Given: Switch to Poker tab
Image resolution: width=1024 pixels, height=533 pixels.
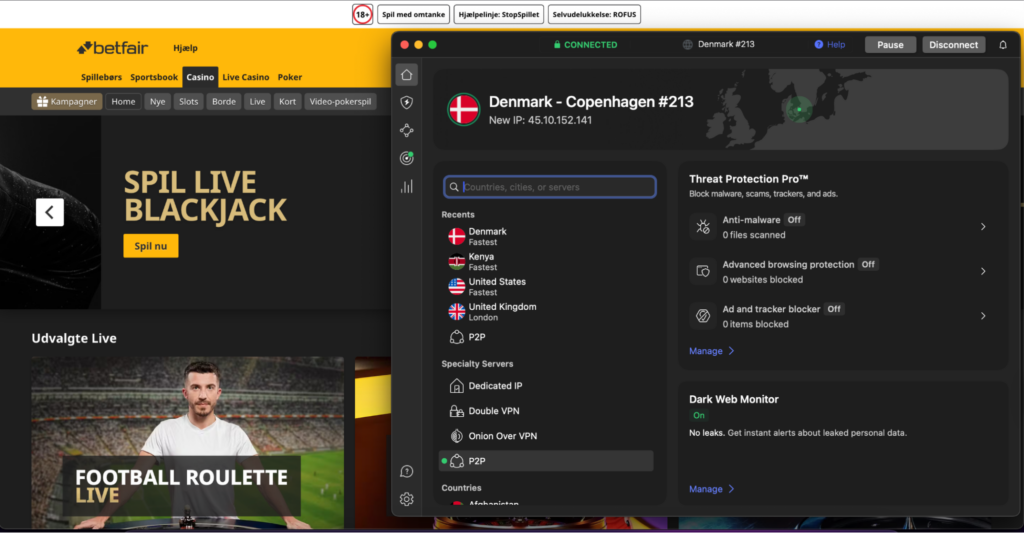Looking at the screenshot, I should (x=290, y=77).
